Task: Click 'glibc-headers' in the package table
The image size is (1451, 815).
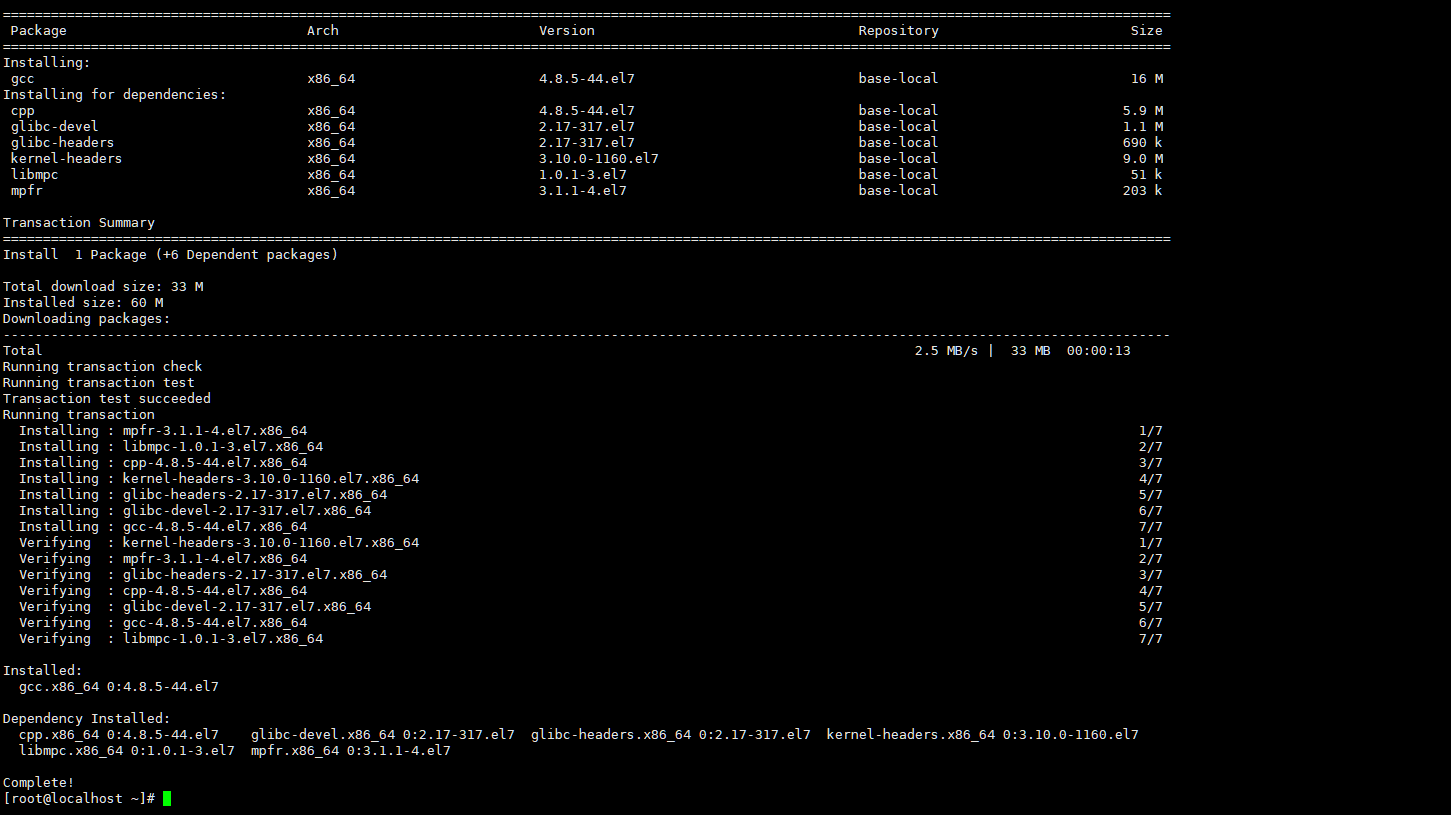Action: [x=63, y=142]
